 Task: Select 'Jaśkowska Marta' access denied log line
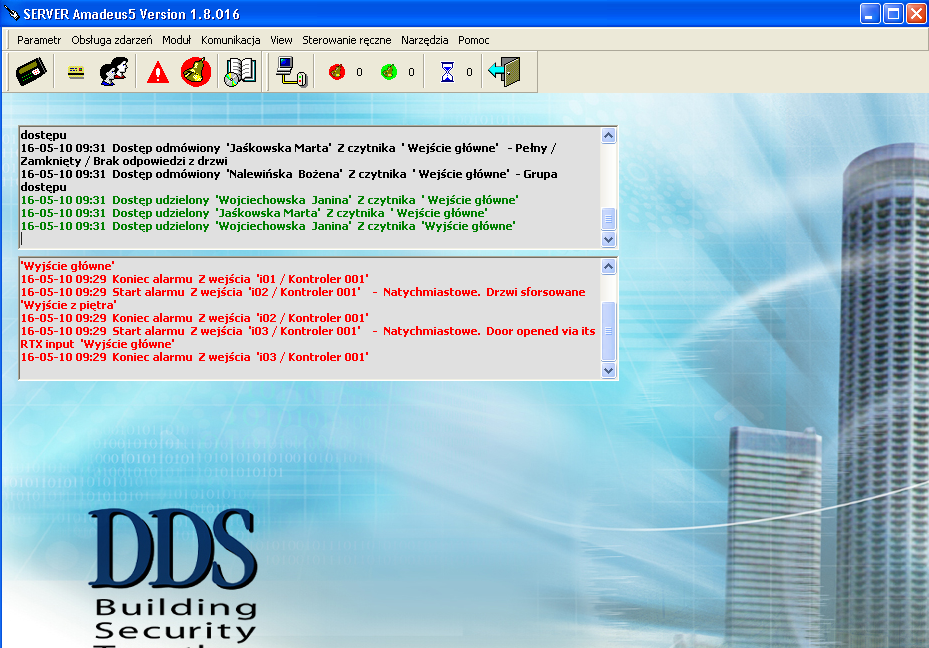[288, 154]
